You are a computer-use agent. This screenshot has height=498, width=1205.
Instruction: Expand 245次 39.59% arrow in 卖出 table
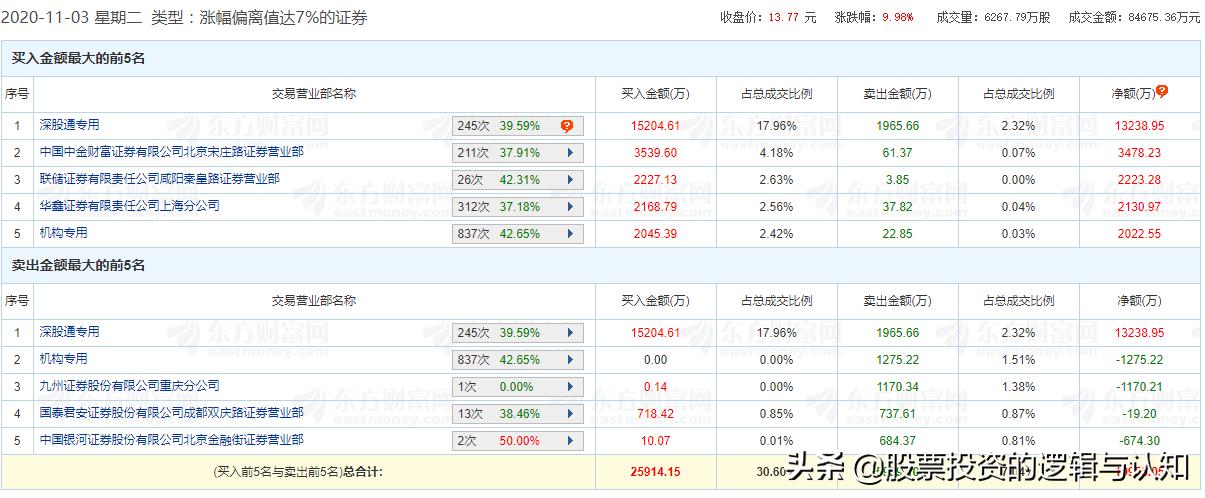pos(570,333)
